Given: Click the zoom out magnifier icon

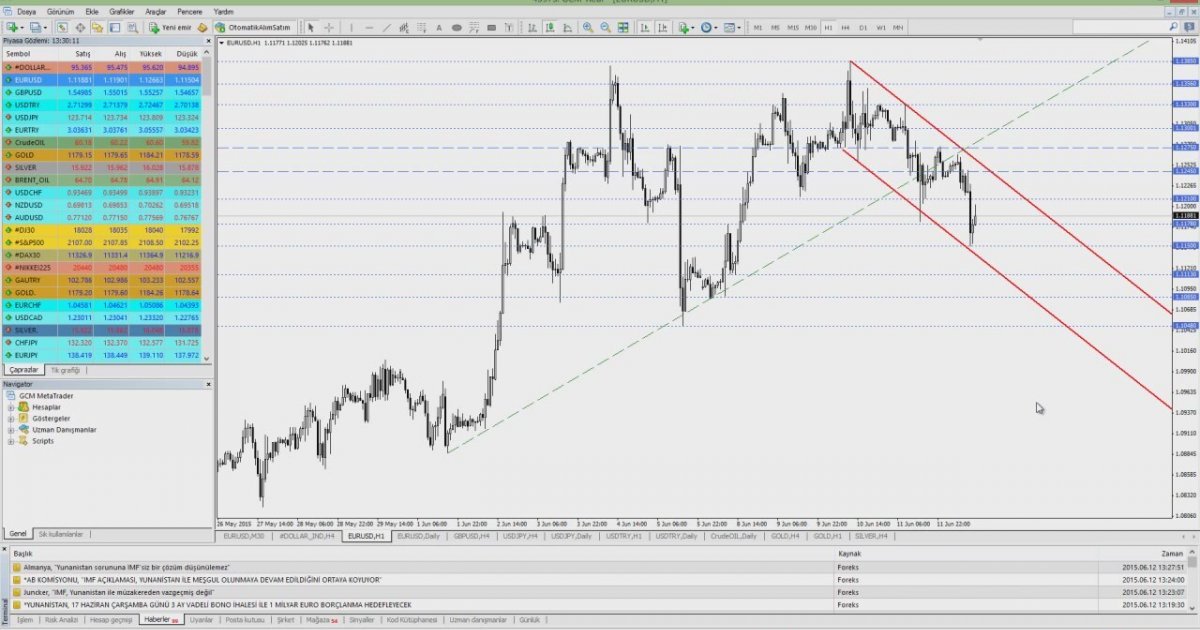Looking at the screenshot, I should point(606,27).
